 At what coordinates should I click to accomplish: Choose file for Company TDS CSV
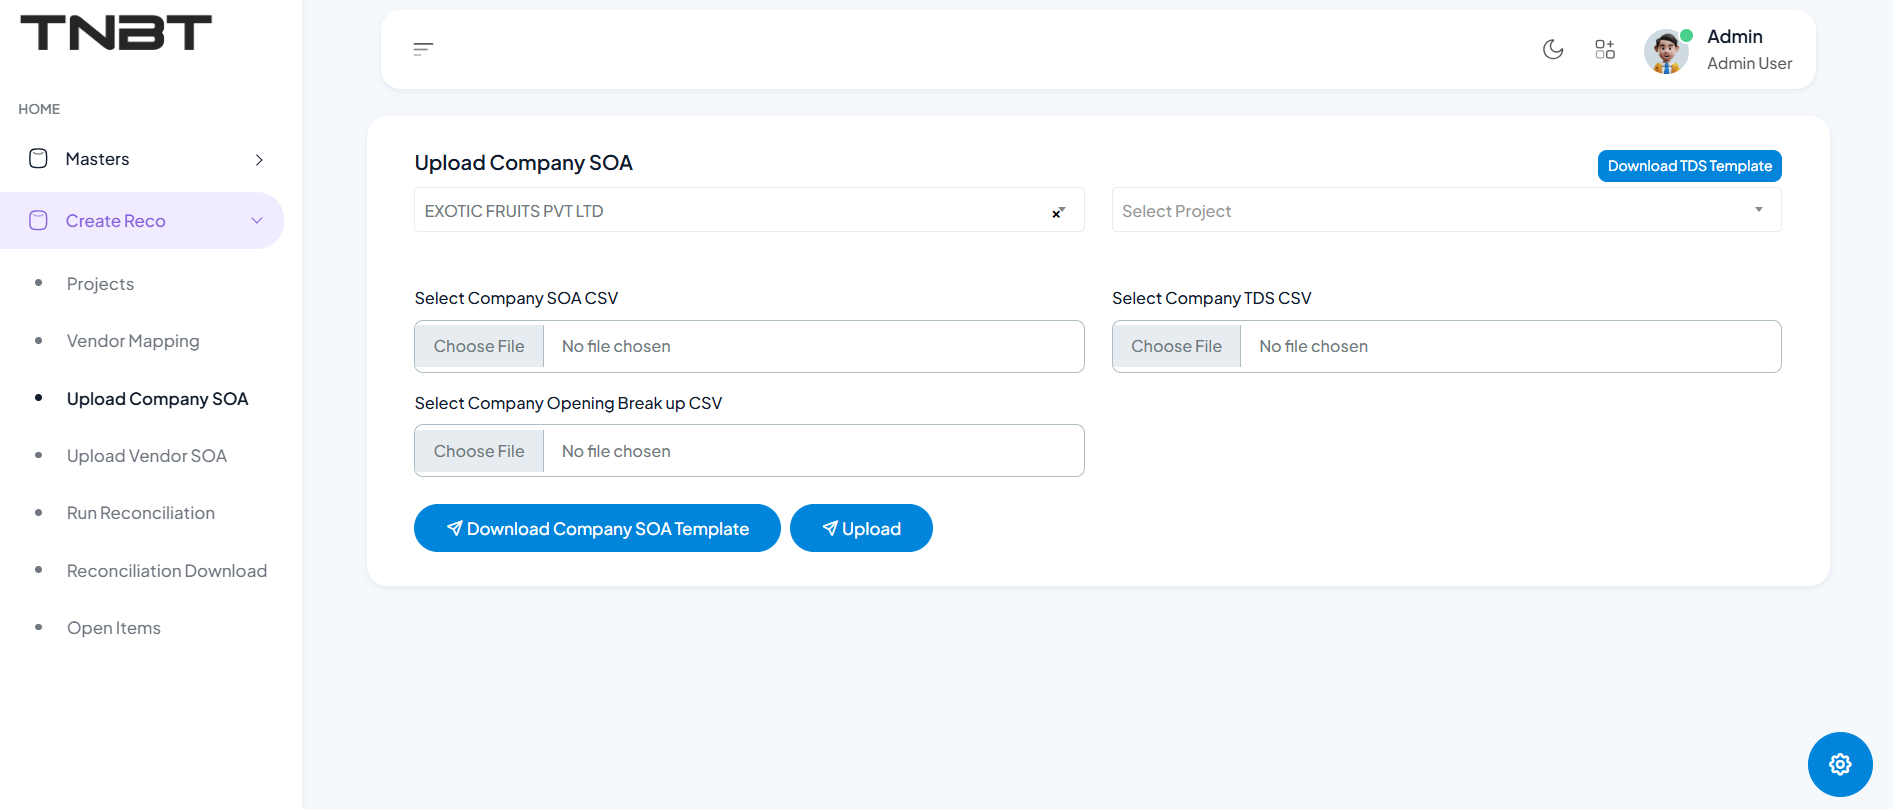[1176, 347]
